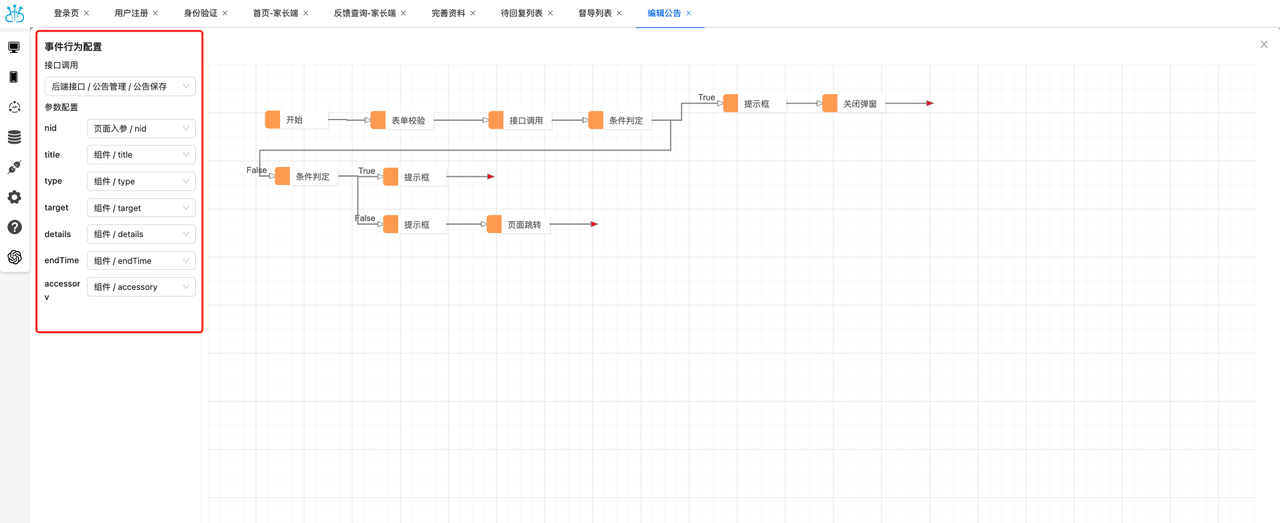The width and height of the screenshot is (1280, 523).
Task: Select the 表单校验 flow node
Action: click(x=402, y=120)
